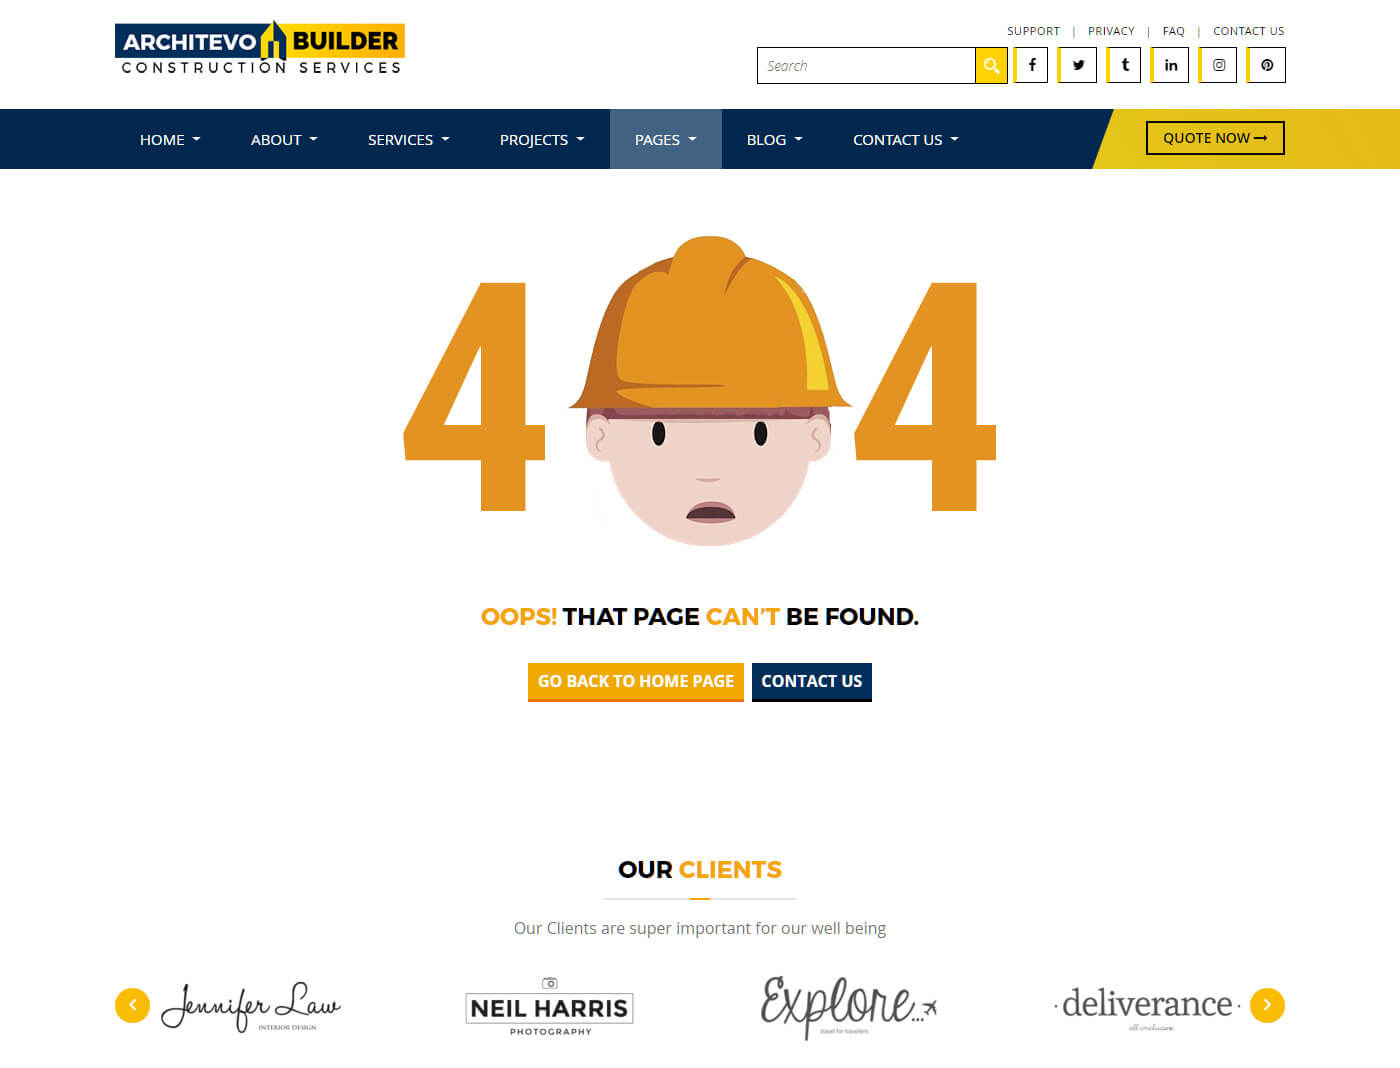
Task: Select the Tumblr icon in the header
Action: [1124, 65]
